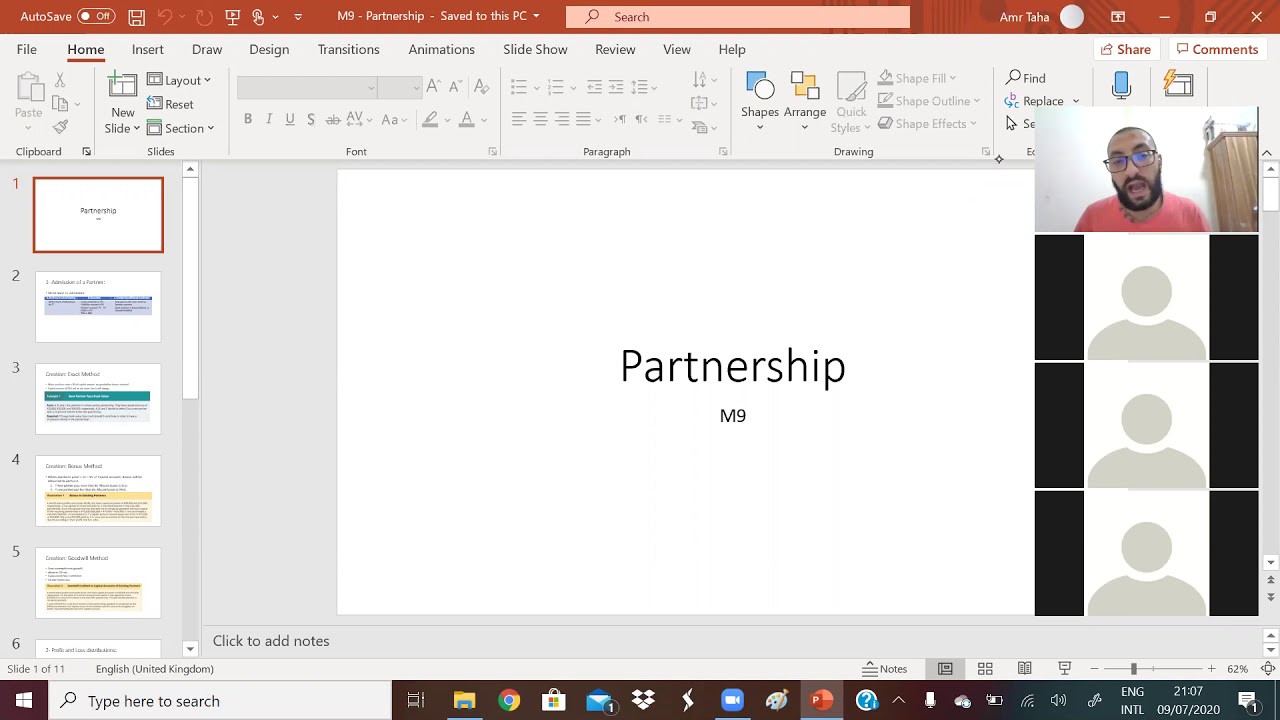
Task: Open the Shapes gallery
Action: point(760,101)
